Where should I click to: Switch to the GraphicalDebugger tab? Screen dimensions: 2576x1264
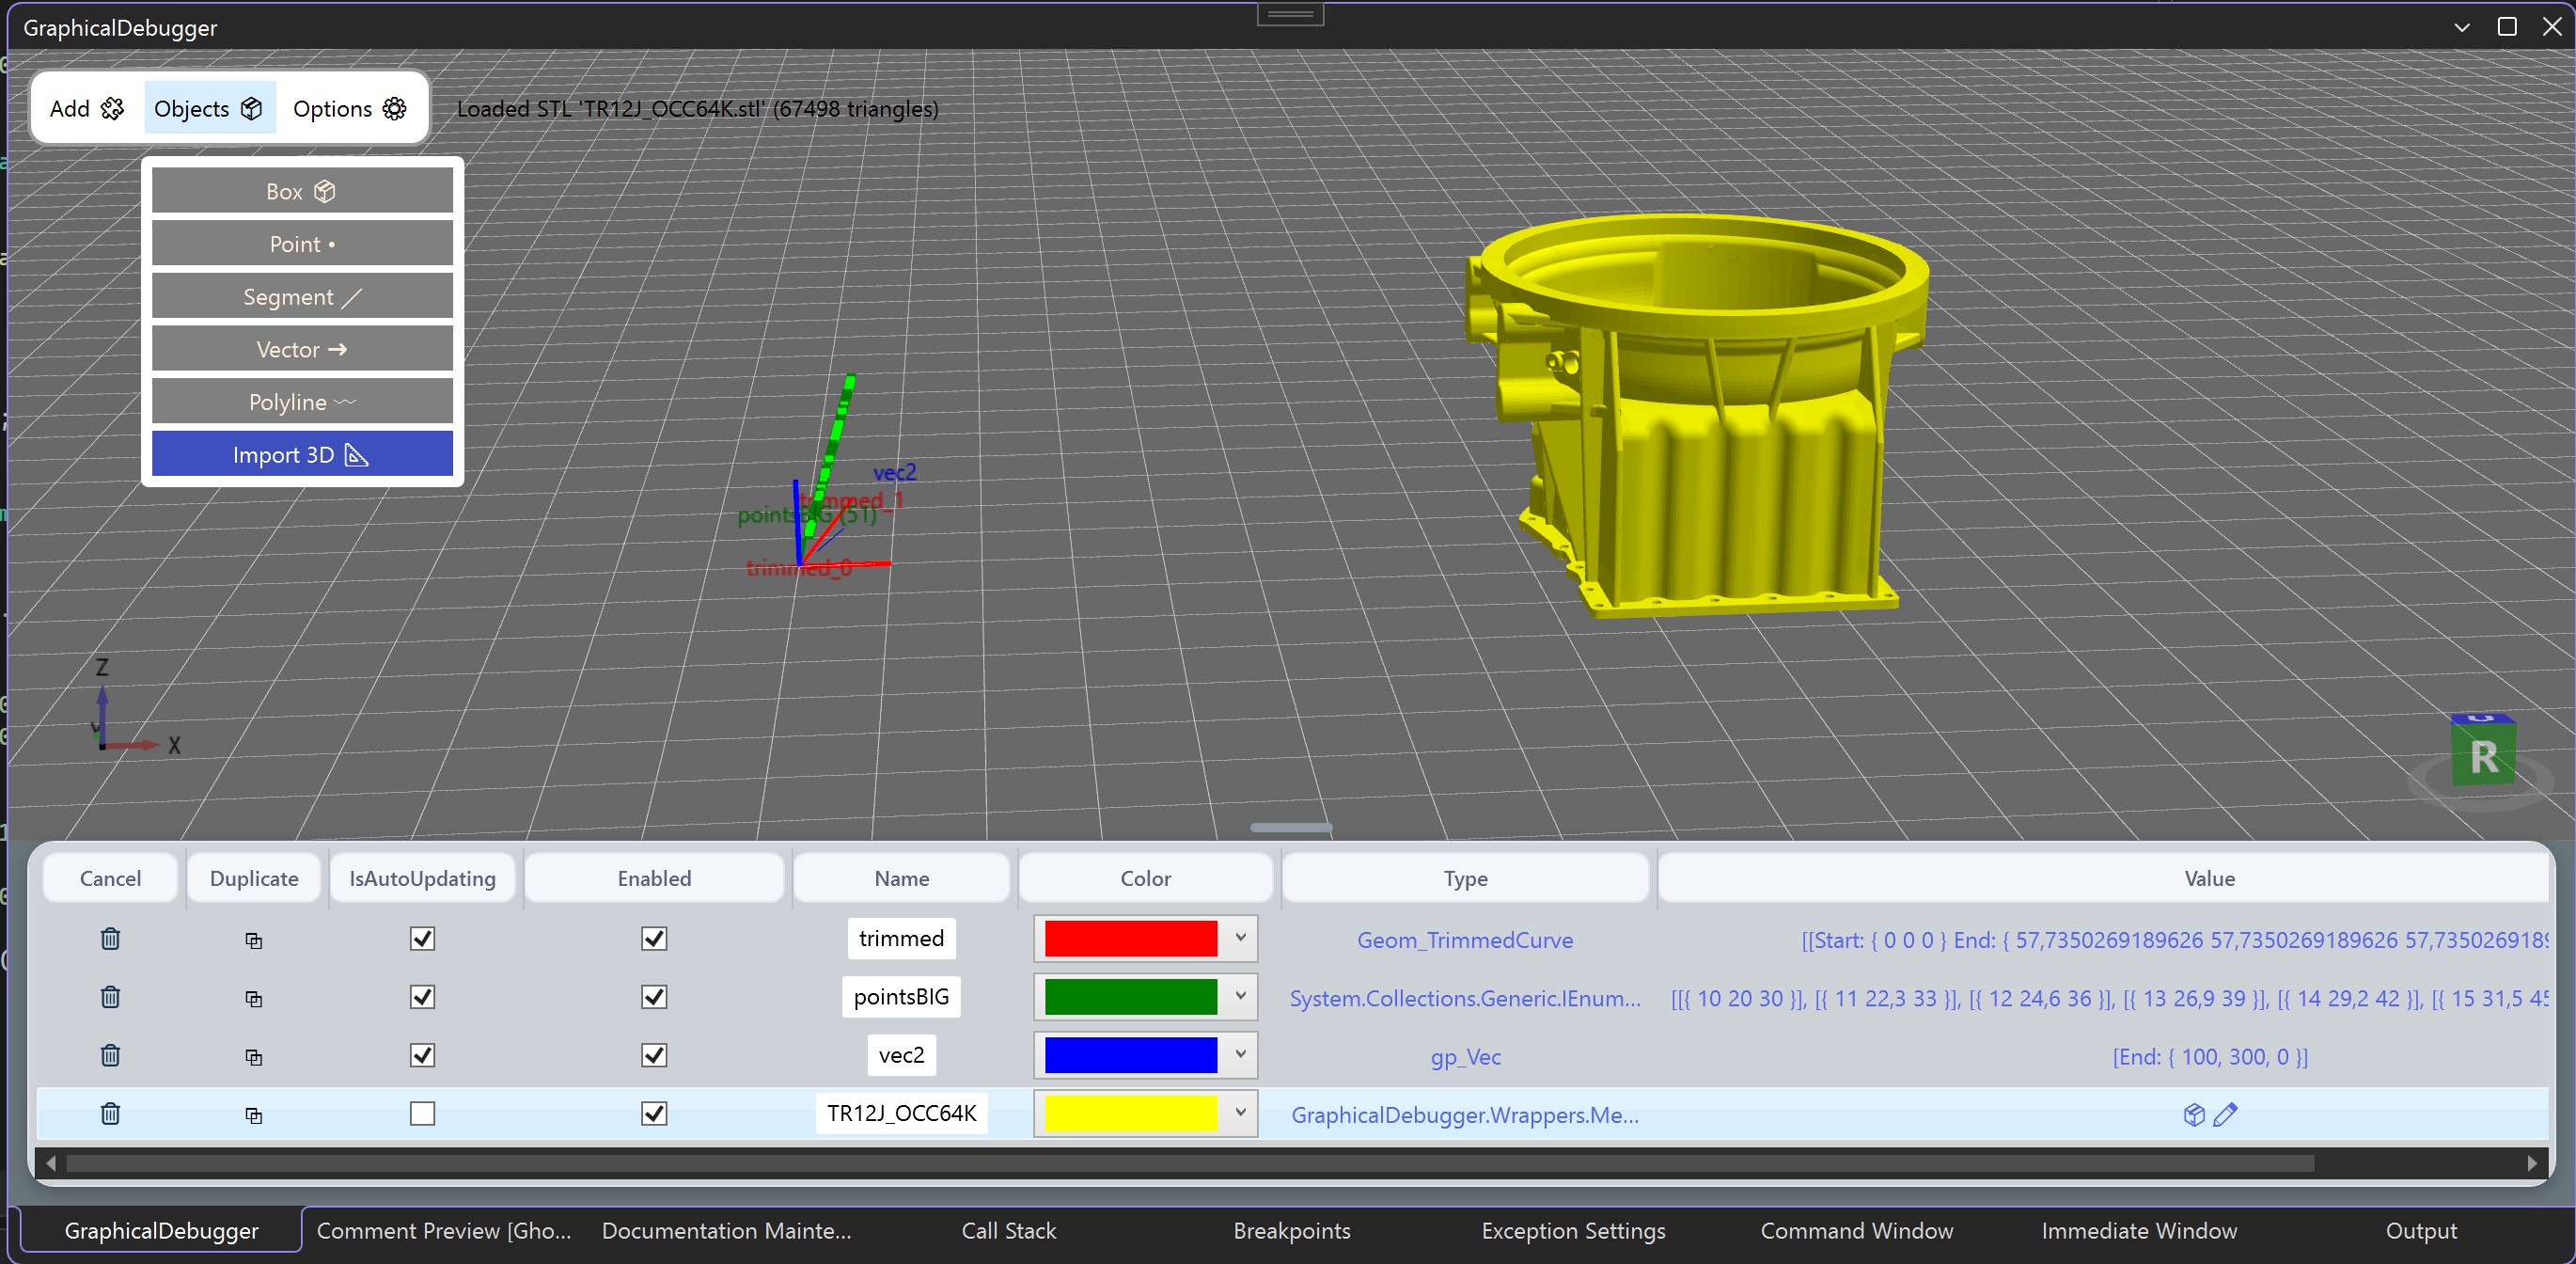click(161, 1230)
